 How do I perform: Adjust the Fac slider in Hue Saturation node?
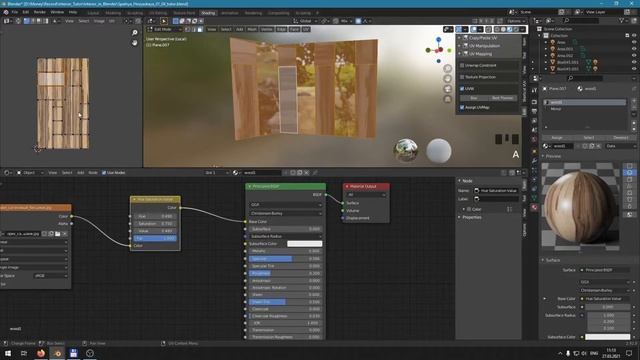155,238
